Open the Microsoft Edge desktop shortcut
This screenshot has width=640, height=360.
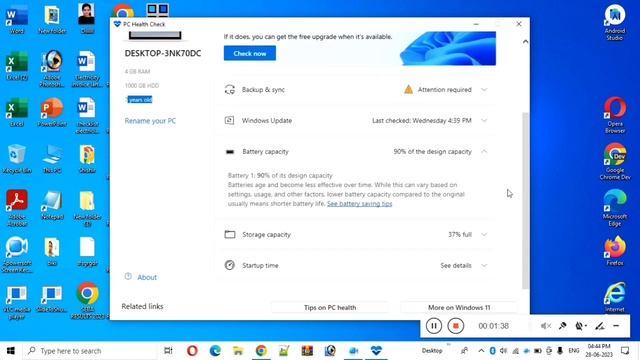(615, 208)
